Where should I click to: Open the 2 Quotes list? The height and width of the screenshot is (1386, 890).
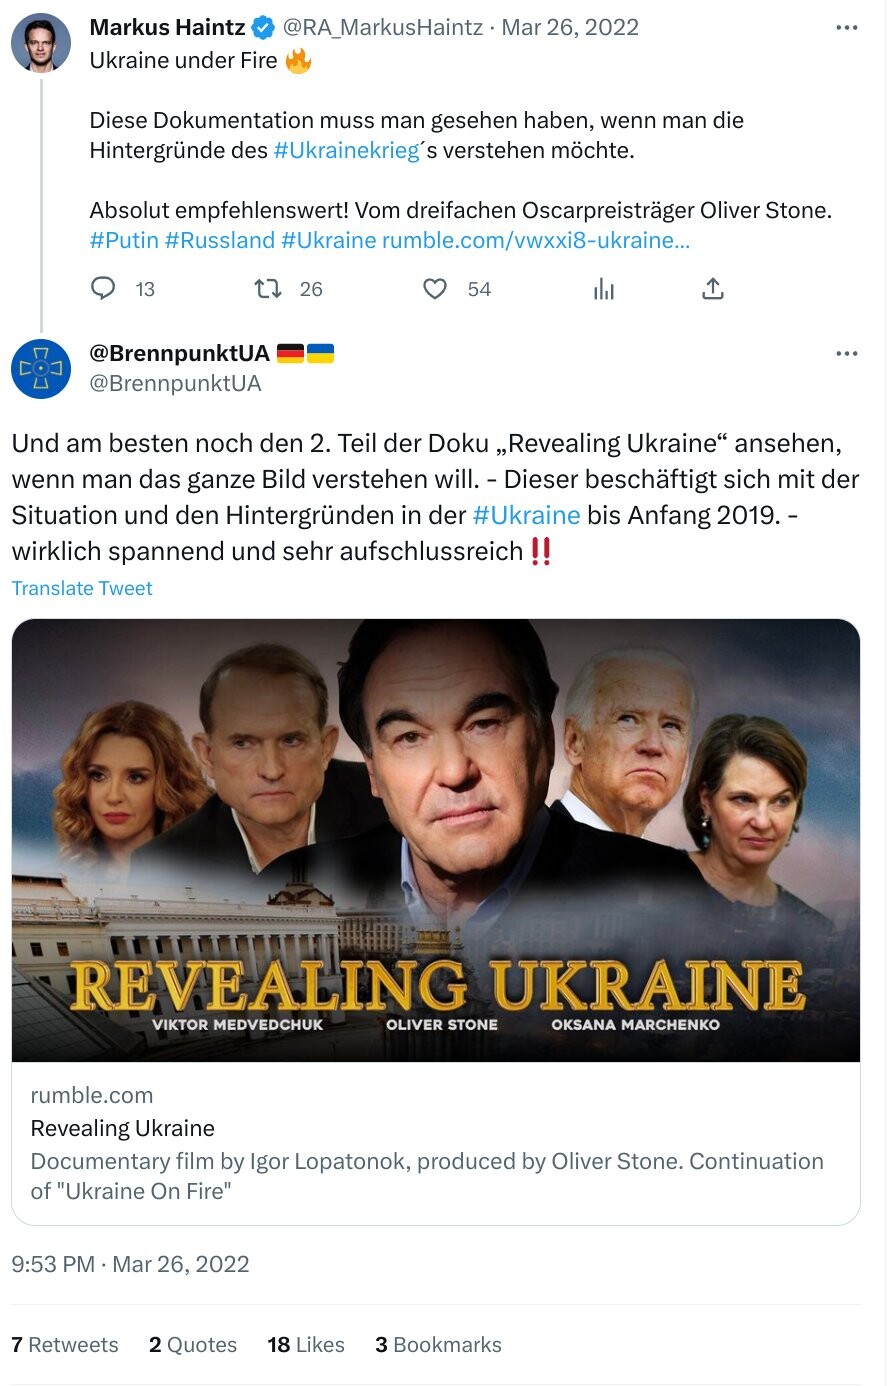pos(192,1344)
